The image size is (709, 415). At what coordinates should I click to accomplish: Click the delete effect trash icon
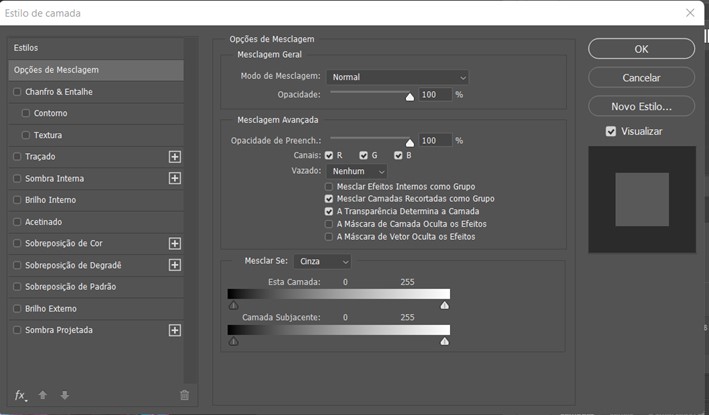(x=184, y=395)
